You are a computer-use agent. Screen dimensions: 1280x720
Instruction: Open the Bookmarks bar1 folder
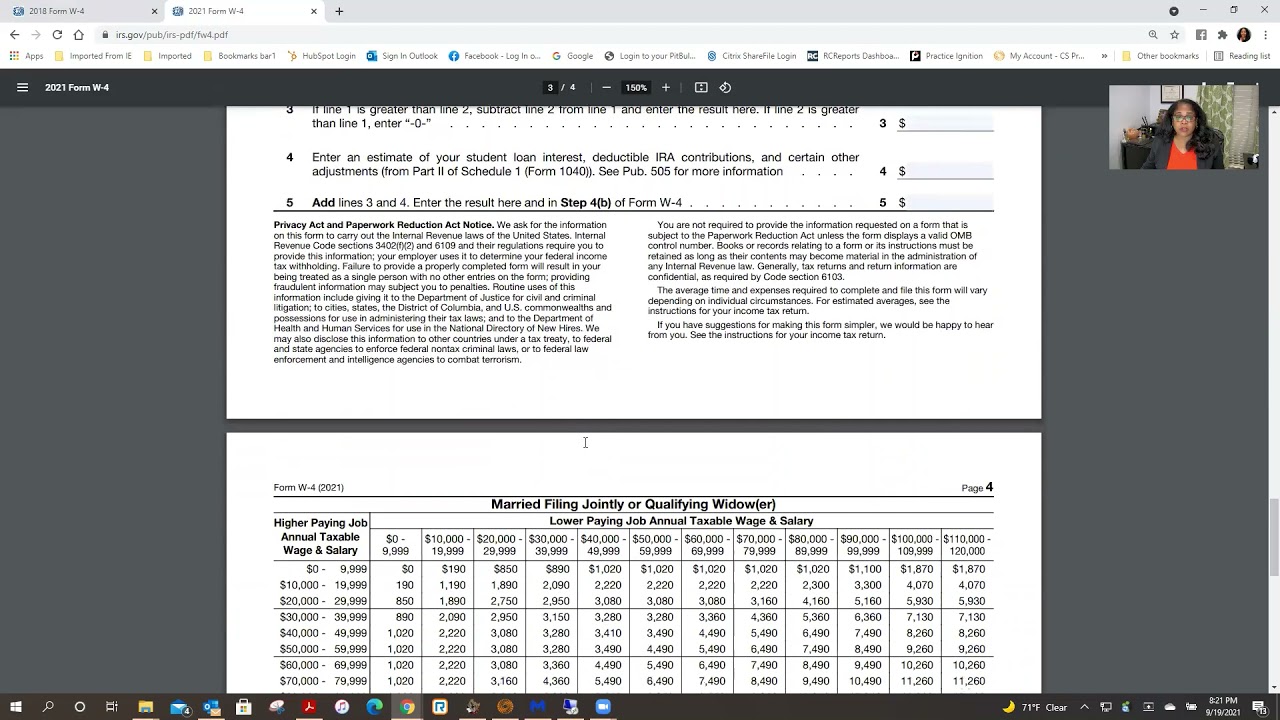coord(239,56)
